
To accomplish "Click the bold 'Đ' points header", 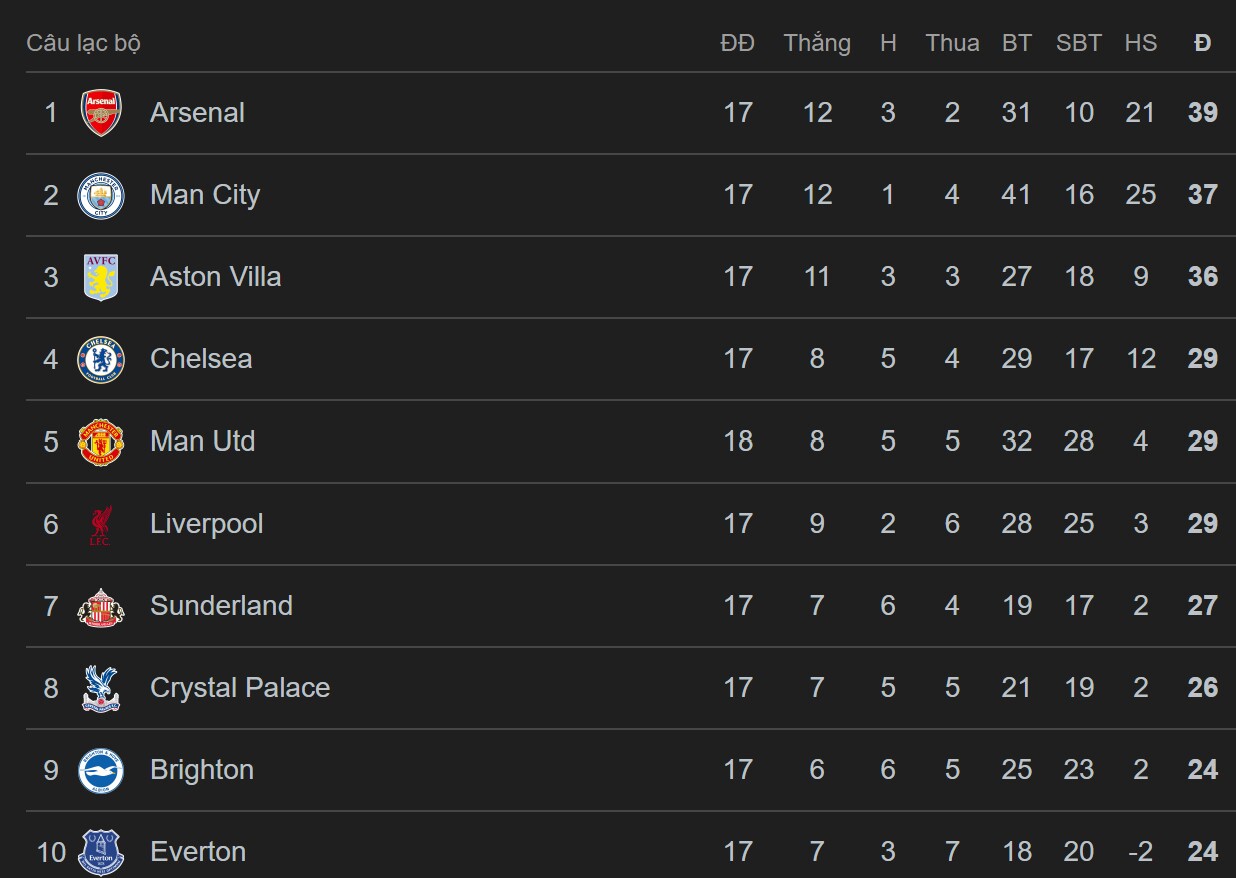I will [1202, 43].
